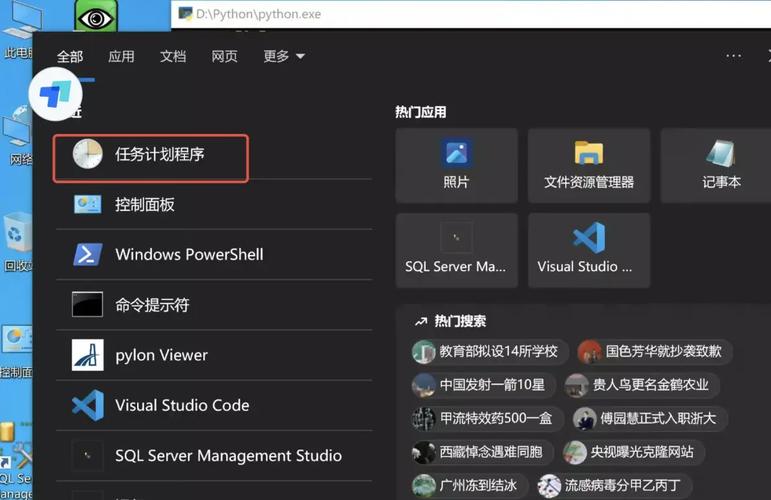
Task: Open the Visual Studio ... tile
Action: (589, 250)
